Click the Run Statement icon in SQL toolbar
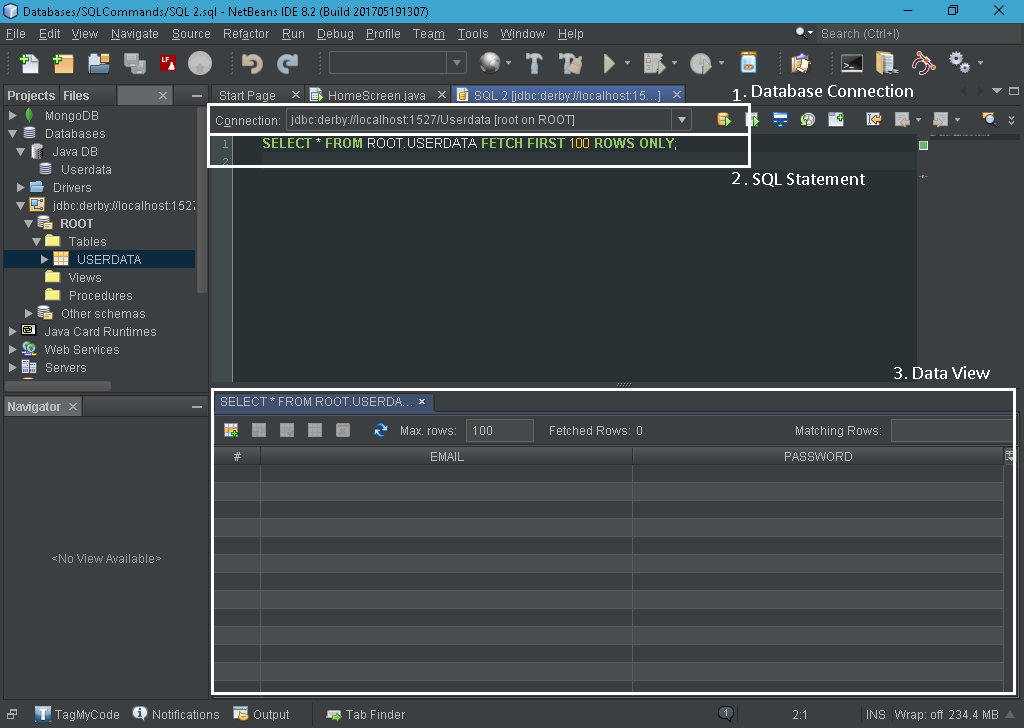Image resolution: width=1024 pixels, height=728 pixels. point(752,119)
